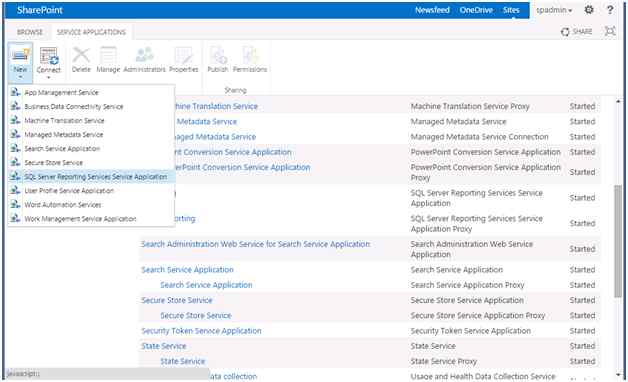Select Work Management Service Application menu entry
Screen dimensions: 628x382
[x=80, y=219]
